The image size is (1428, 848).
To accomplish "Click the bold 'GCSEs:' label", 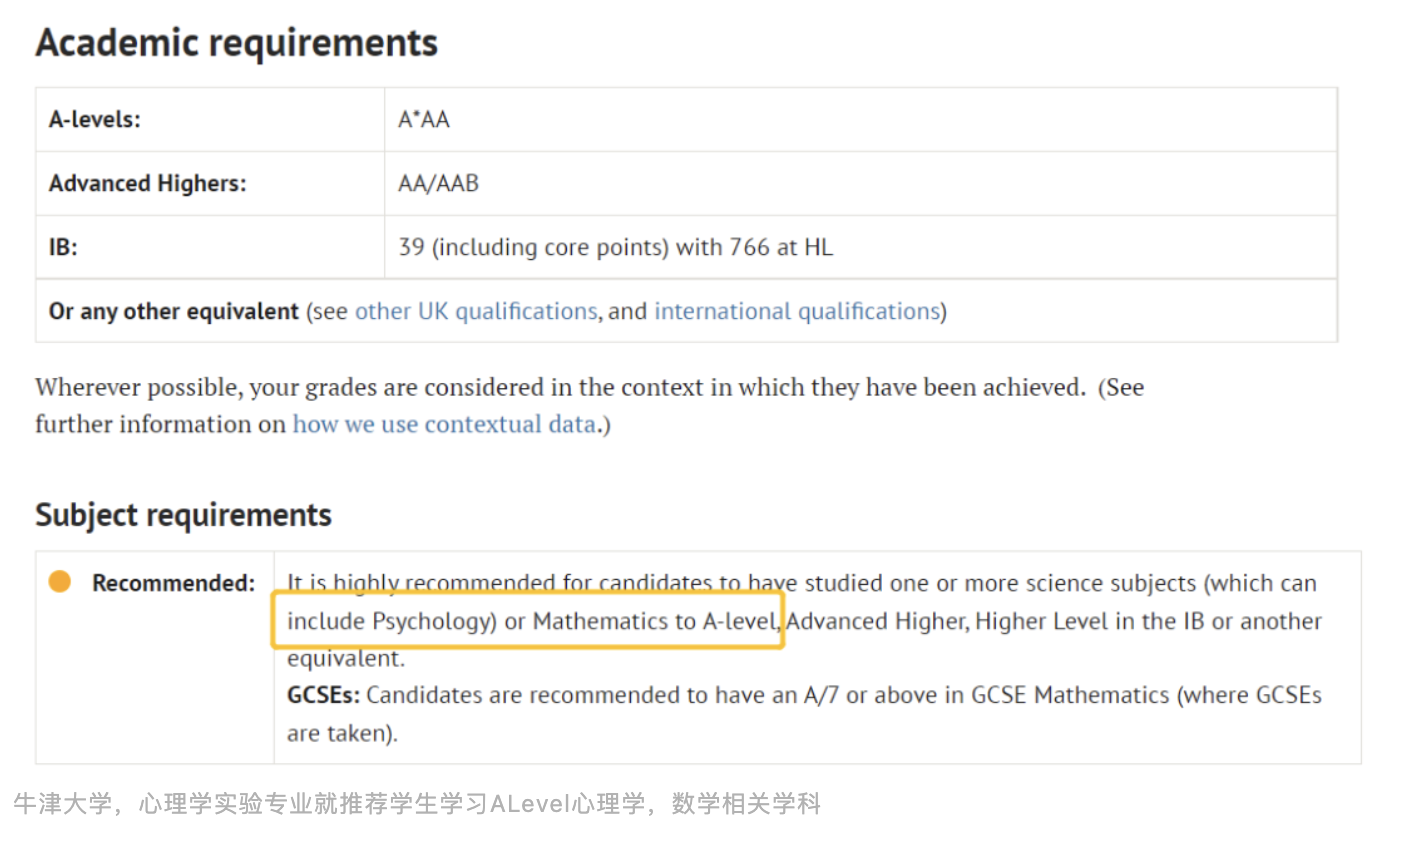I will coord(323,695).
